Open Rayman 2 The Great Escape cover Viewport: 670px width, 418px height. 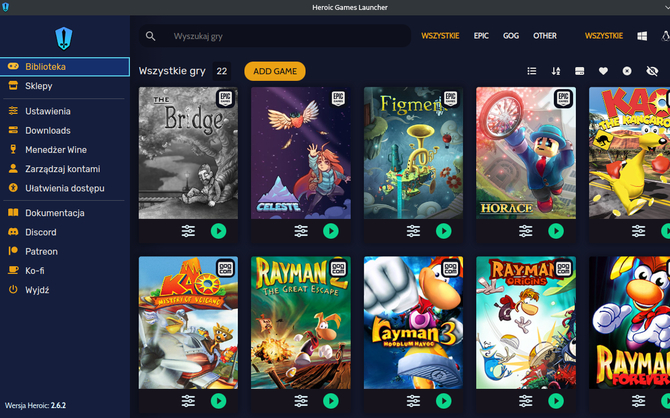point(301,323)
